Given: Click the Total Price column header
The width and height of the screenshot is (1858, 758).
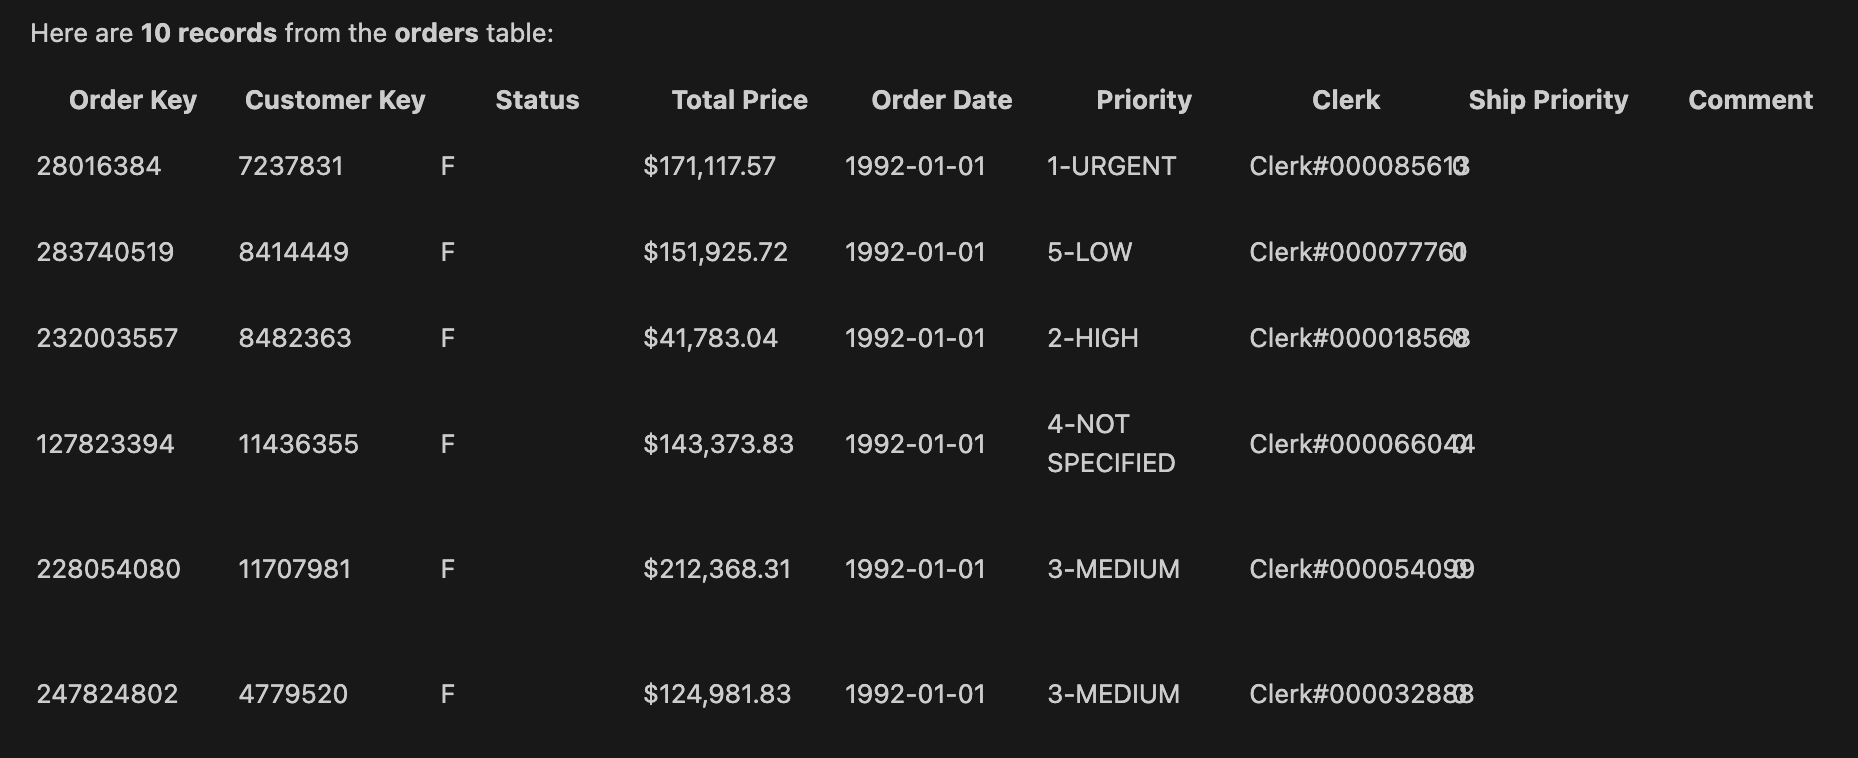Looking at the screenshot, I should (x=739, y=100).
